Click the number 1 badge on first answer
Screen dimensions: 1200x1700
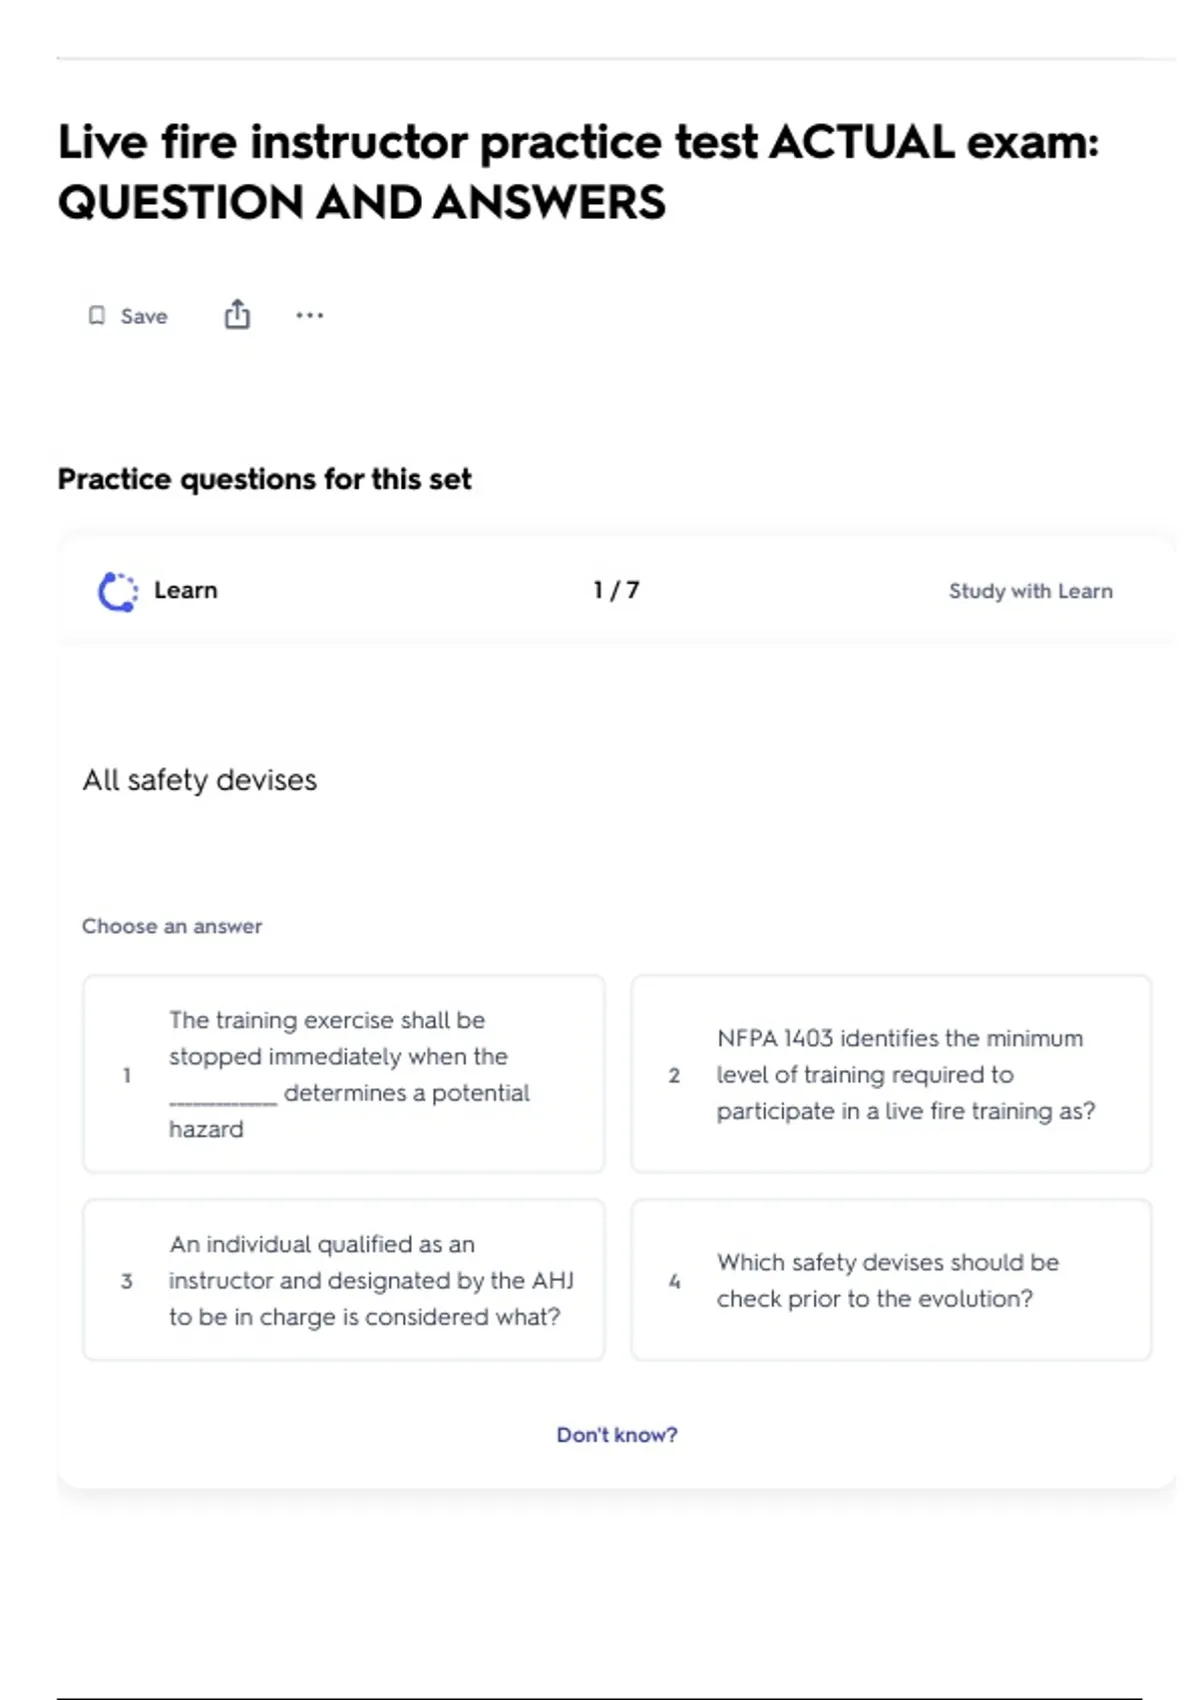127,1075
